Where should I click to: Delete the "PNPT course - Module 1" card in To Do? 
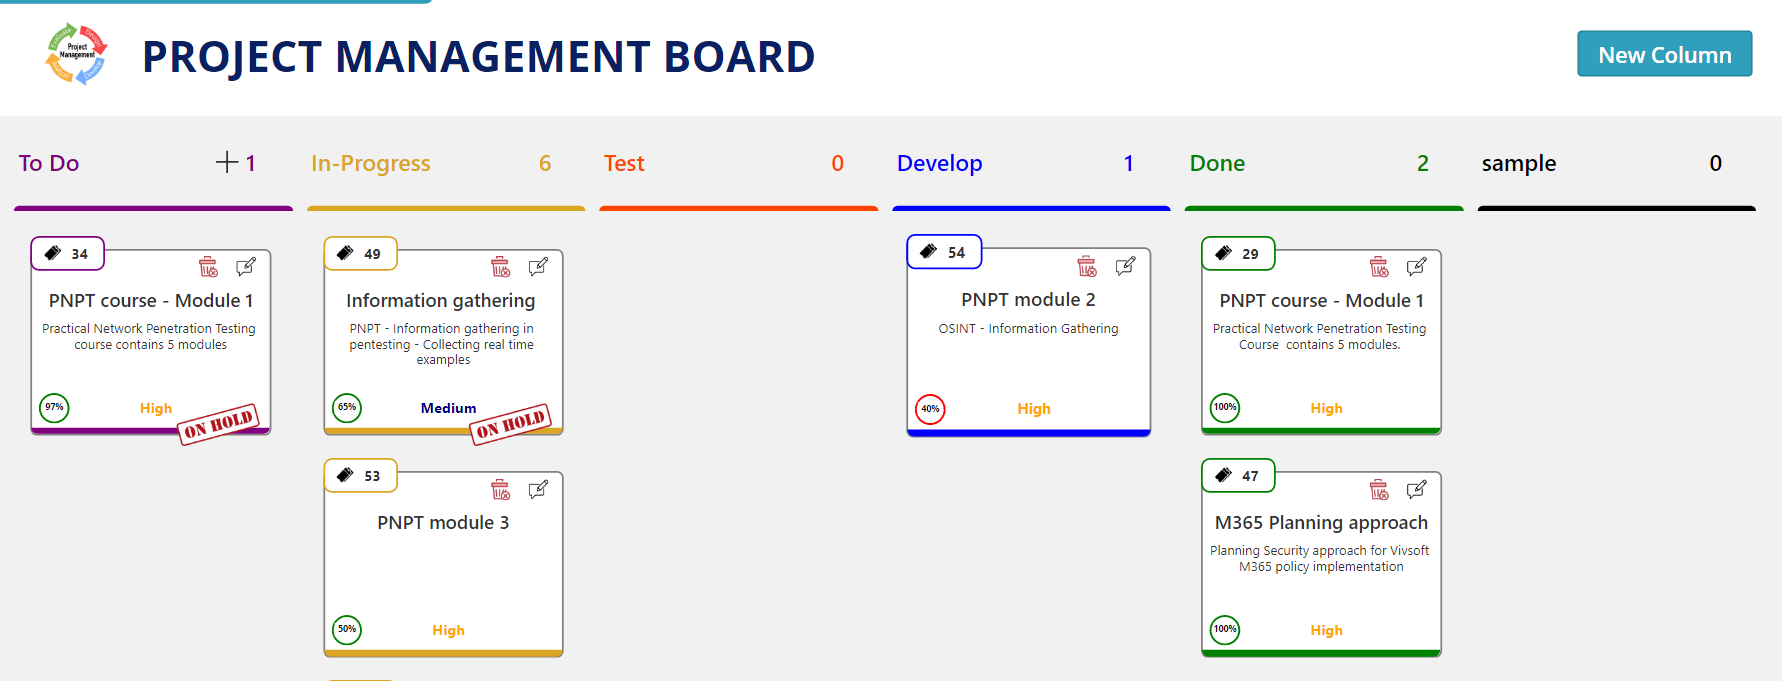click(207, 267)
